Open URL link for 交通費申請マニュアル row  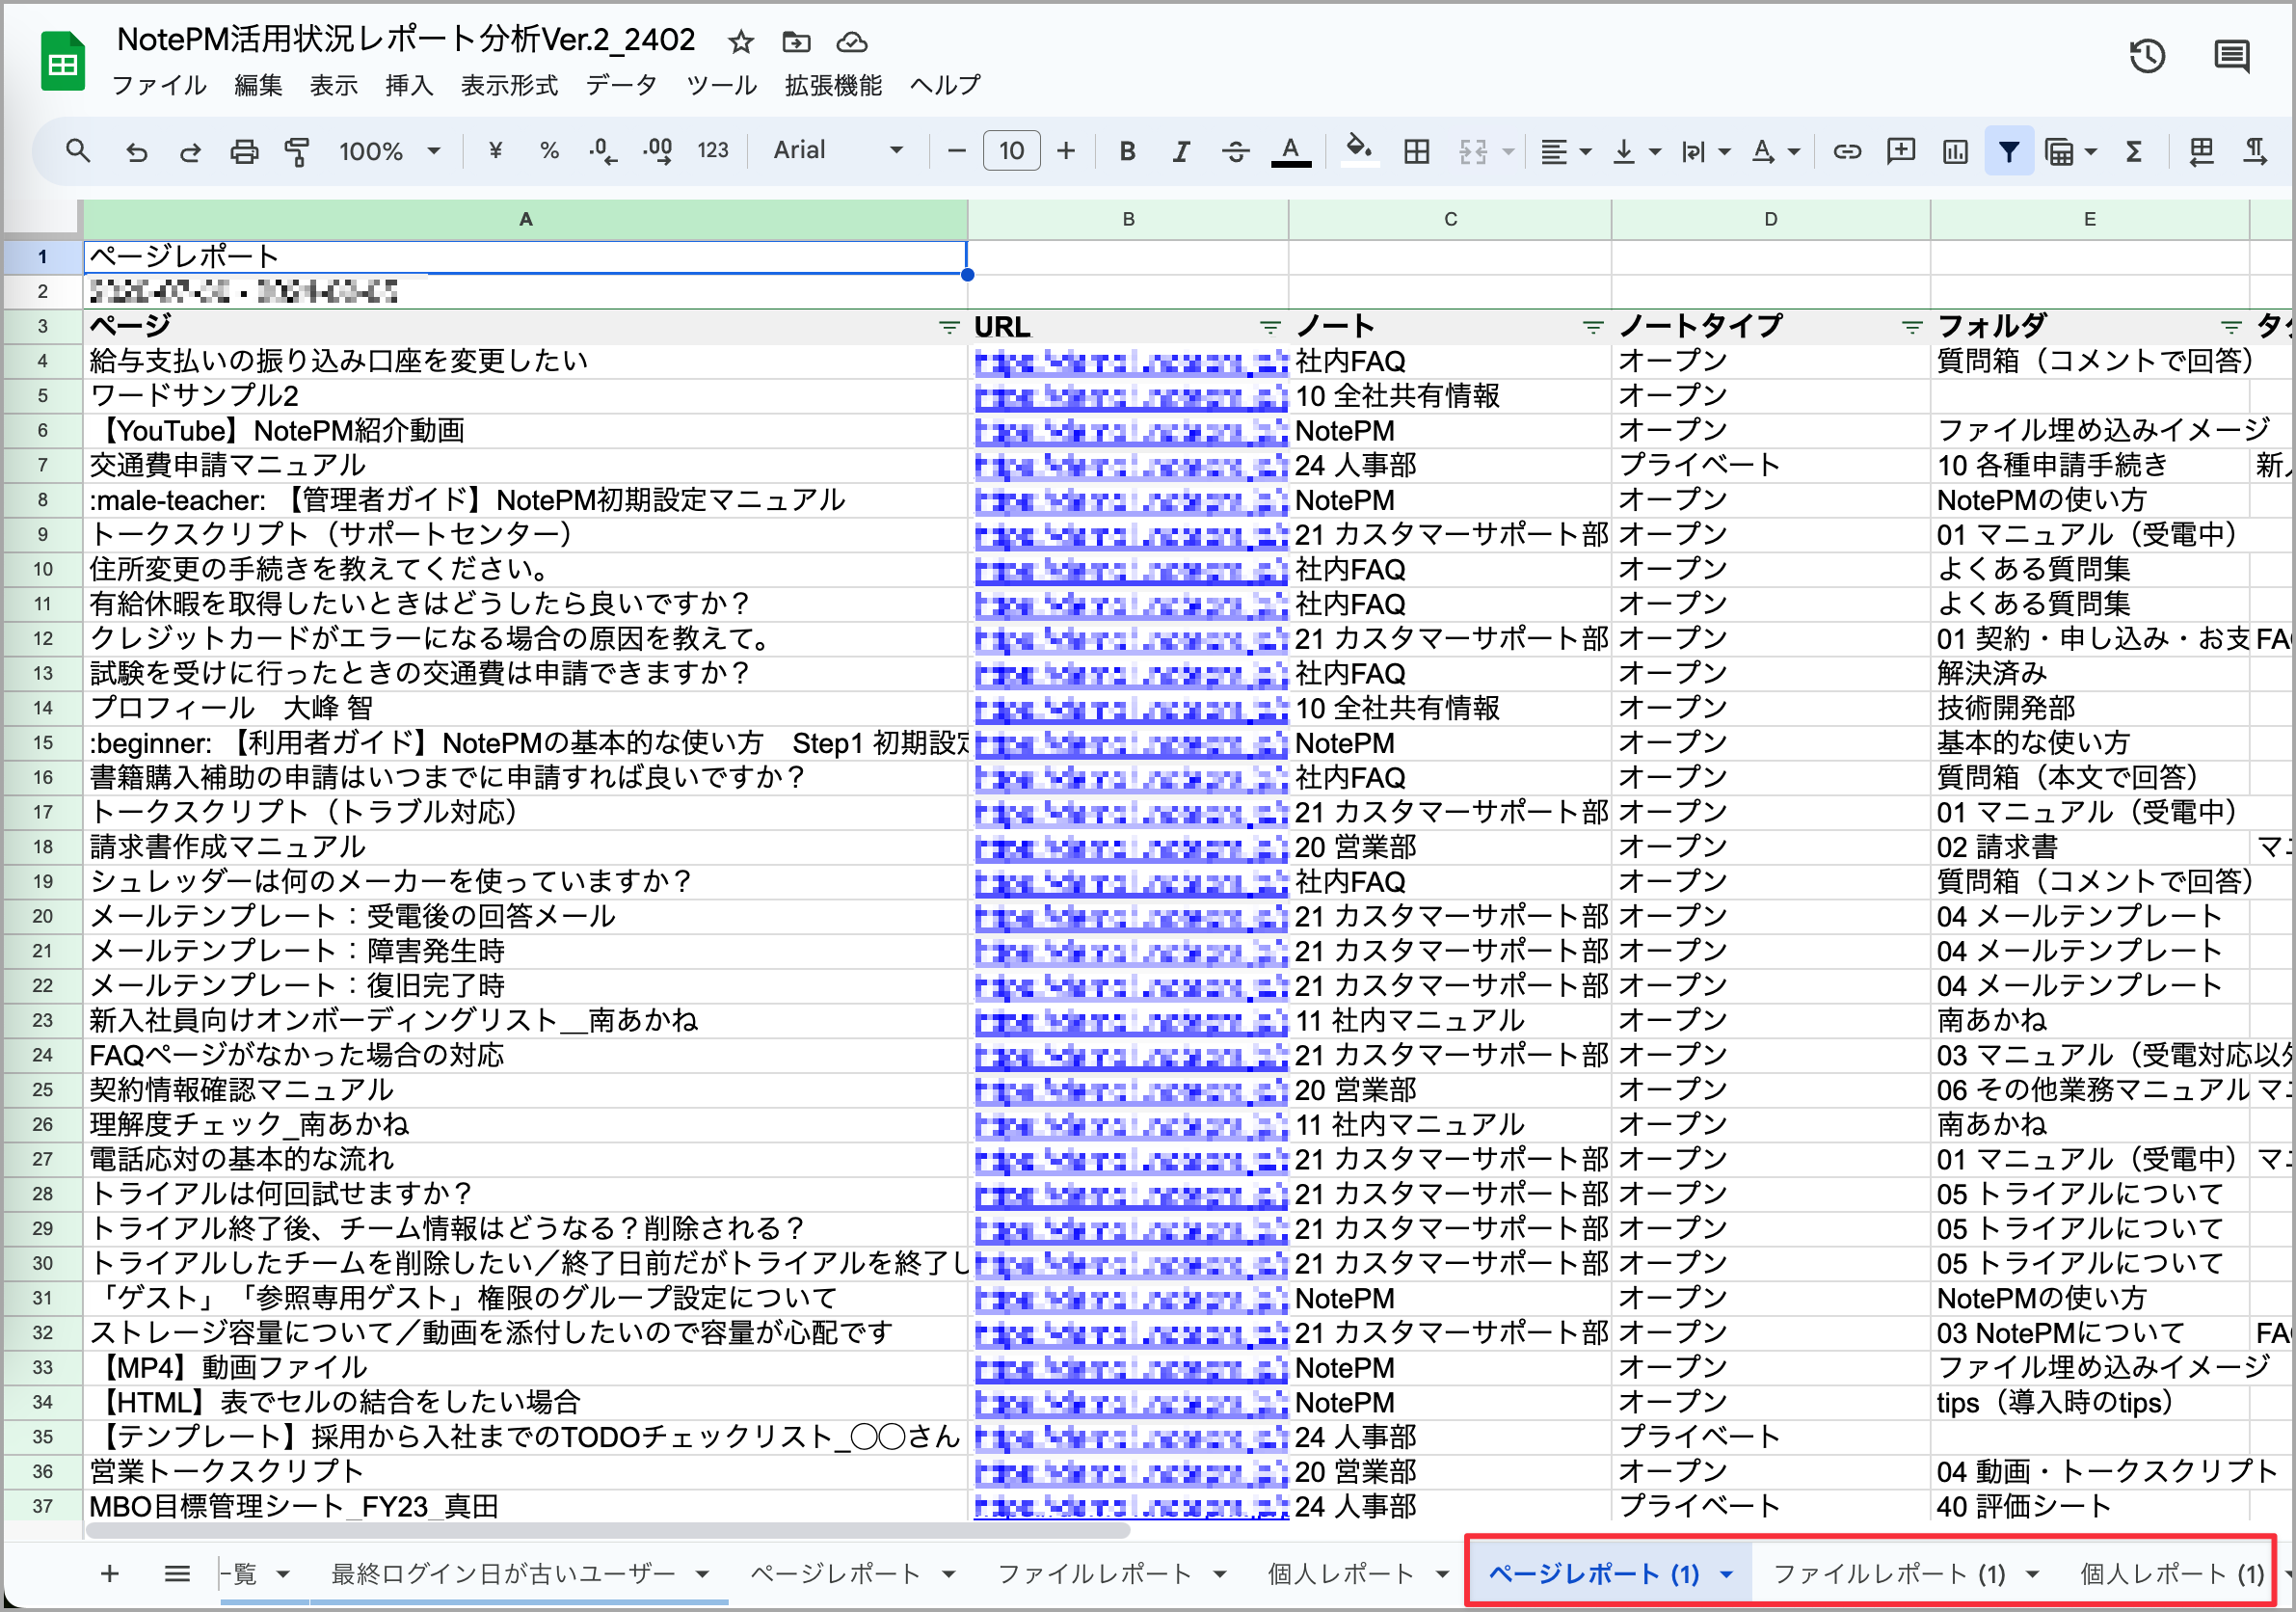1131,466
